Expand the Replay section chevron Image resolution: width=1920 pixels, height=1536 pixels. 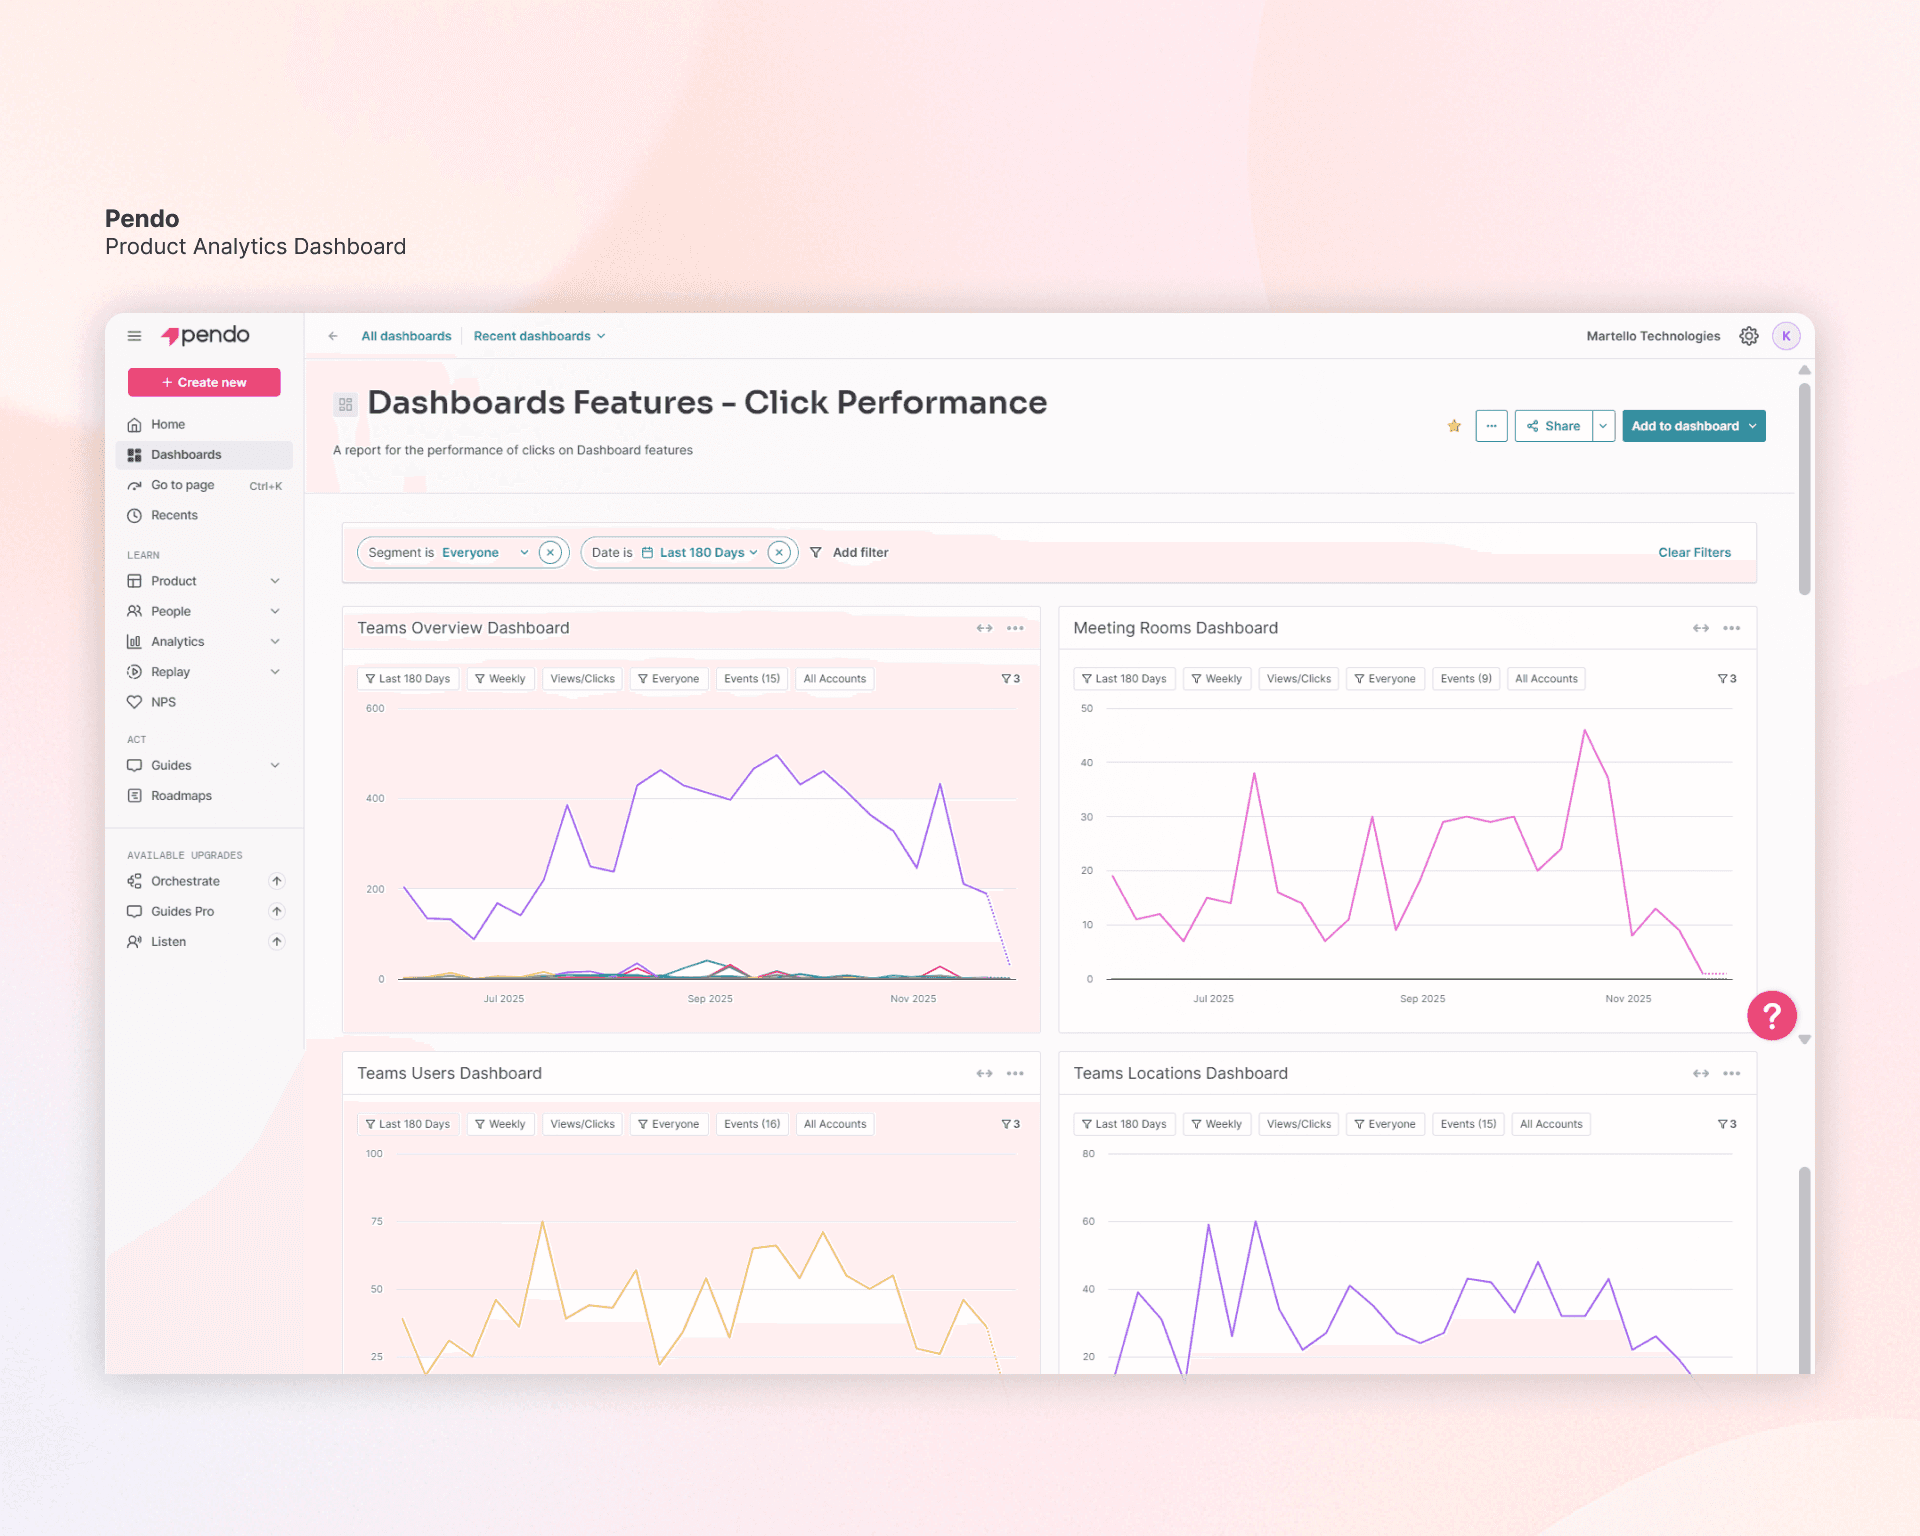point(275,672)
